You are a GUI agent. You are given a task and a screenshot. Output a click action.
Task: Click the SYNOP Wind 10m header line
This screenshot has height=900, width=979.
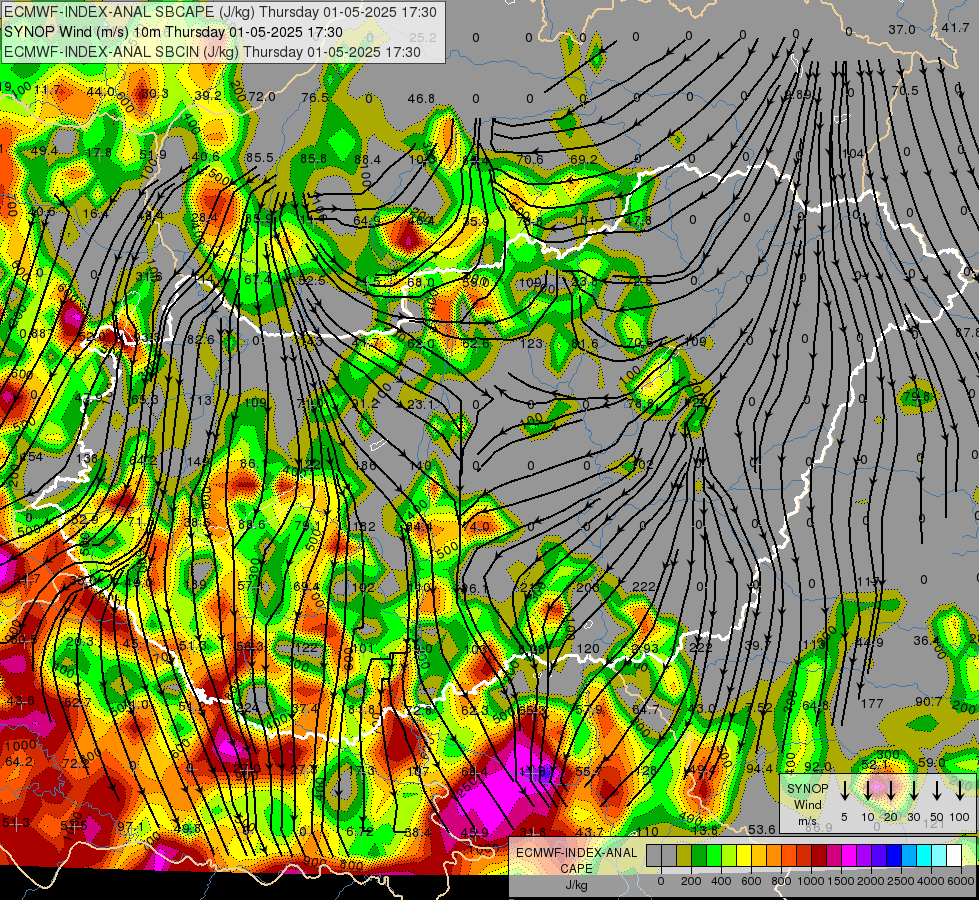[x=173, y=32]
